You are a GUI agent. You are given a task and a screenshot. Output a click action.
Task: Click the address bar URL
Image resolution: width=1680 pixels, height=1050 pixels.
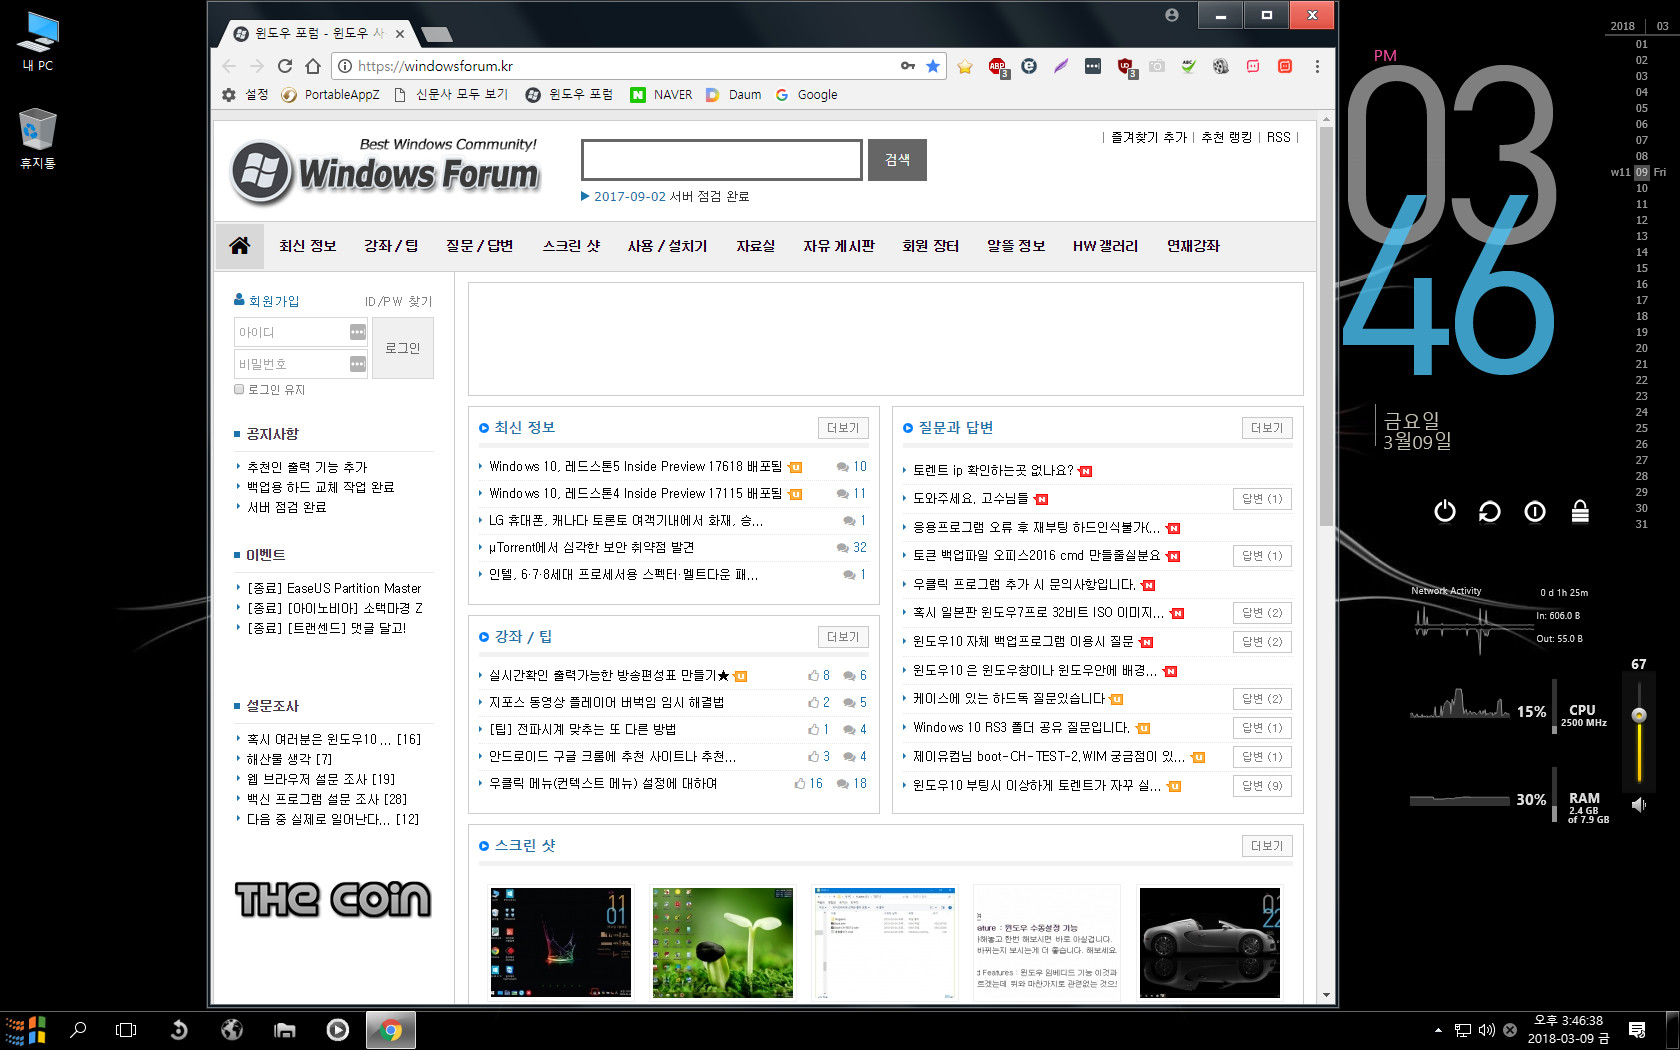point(435,66)
